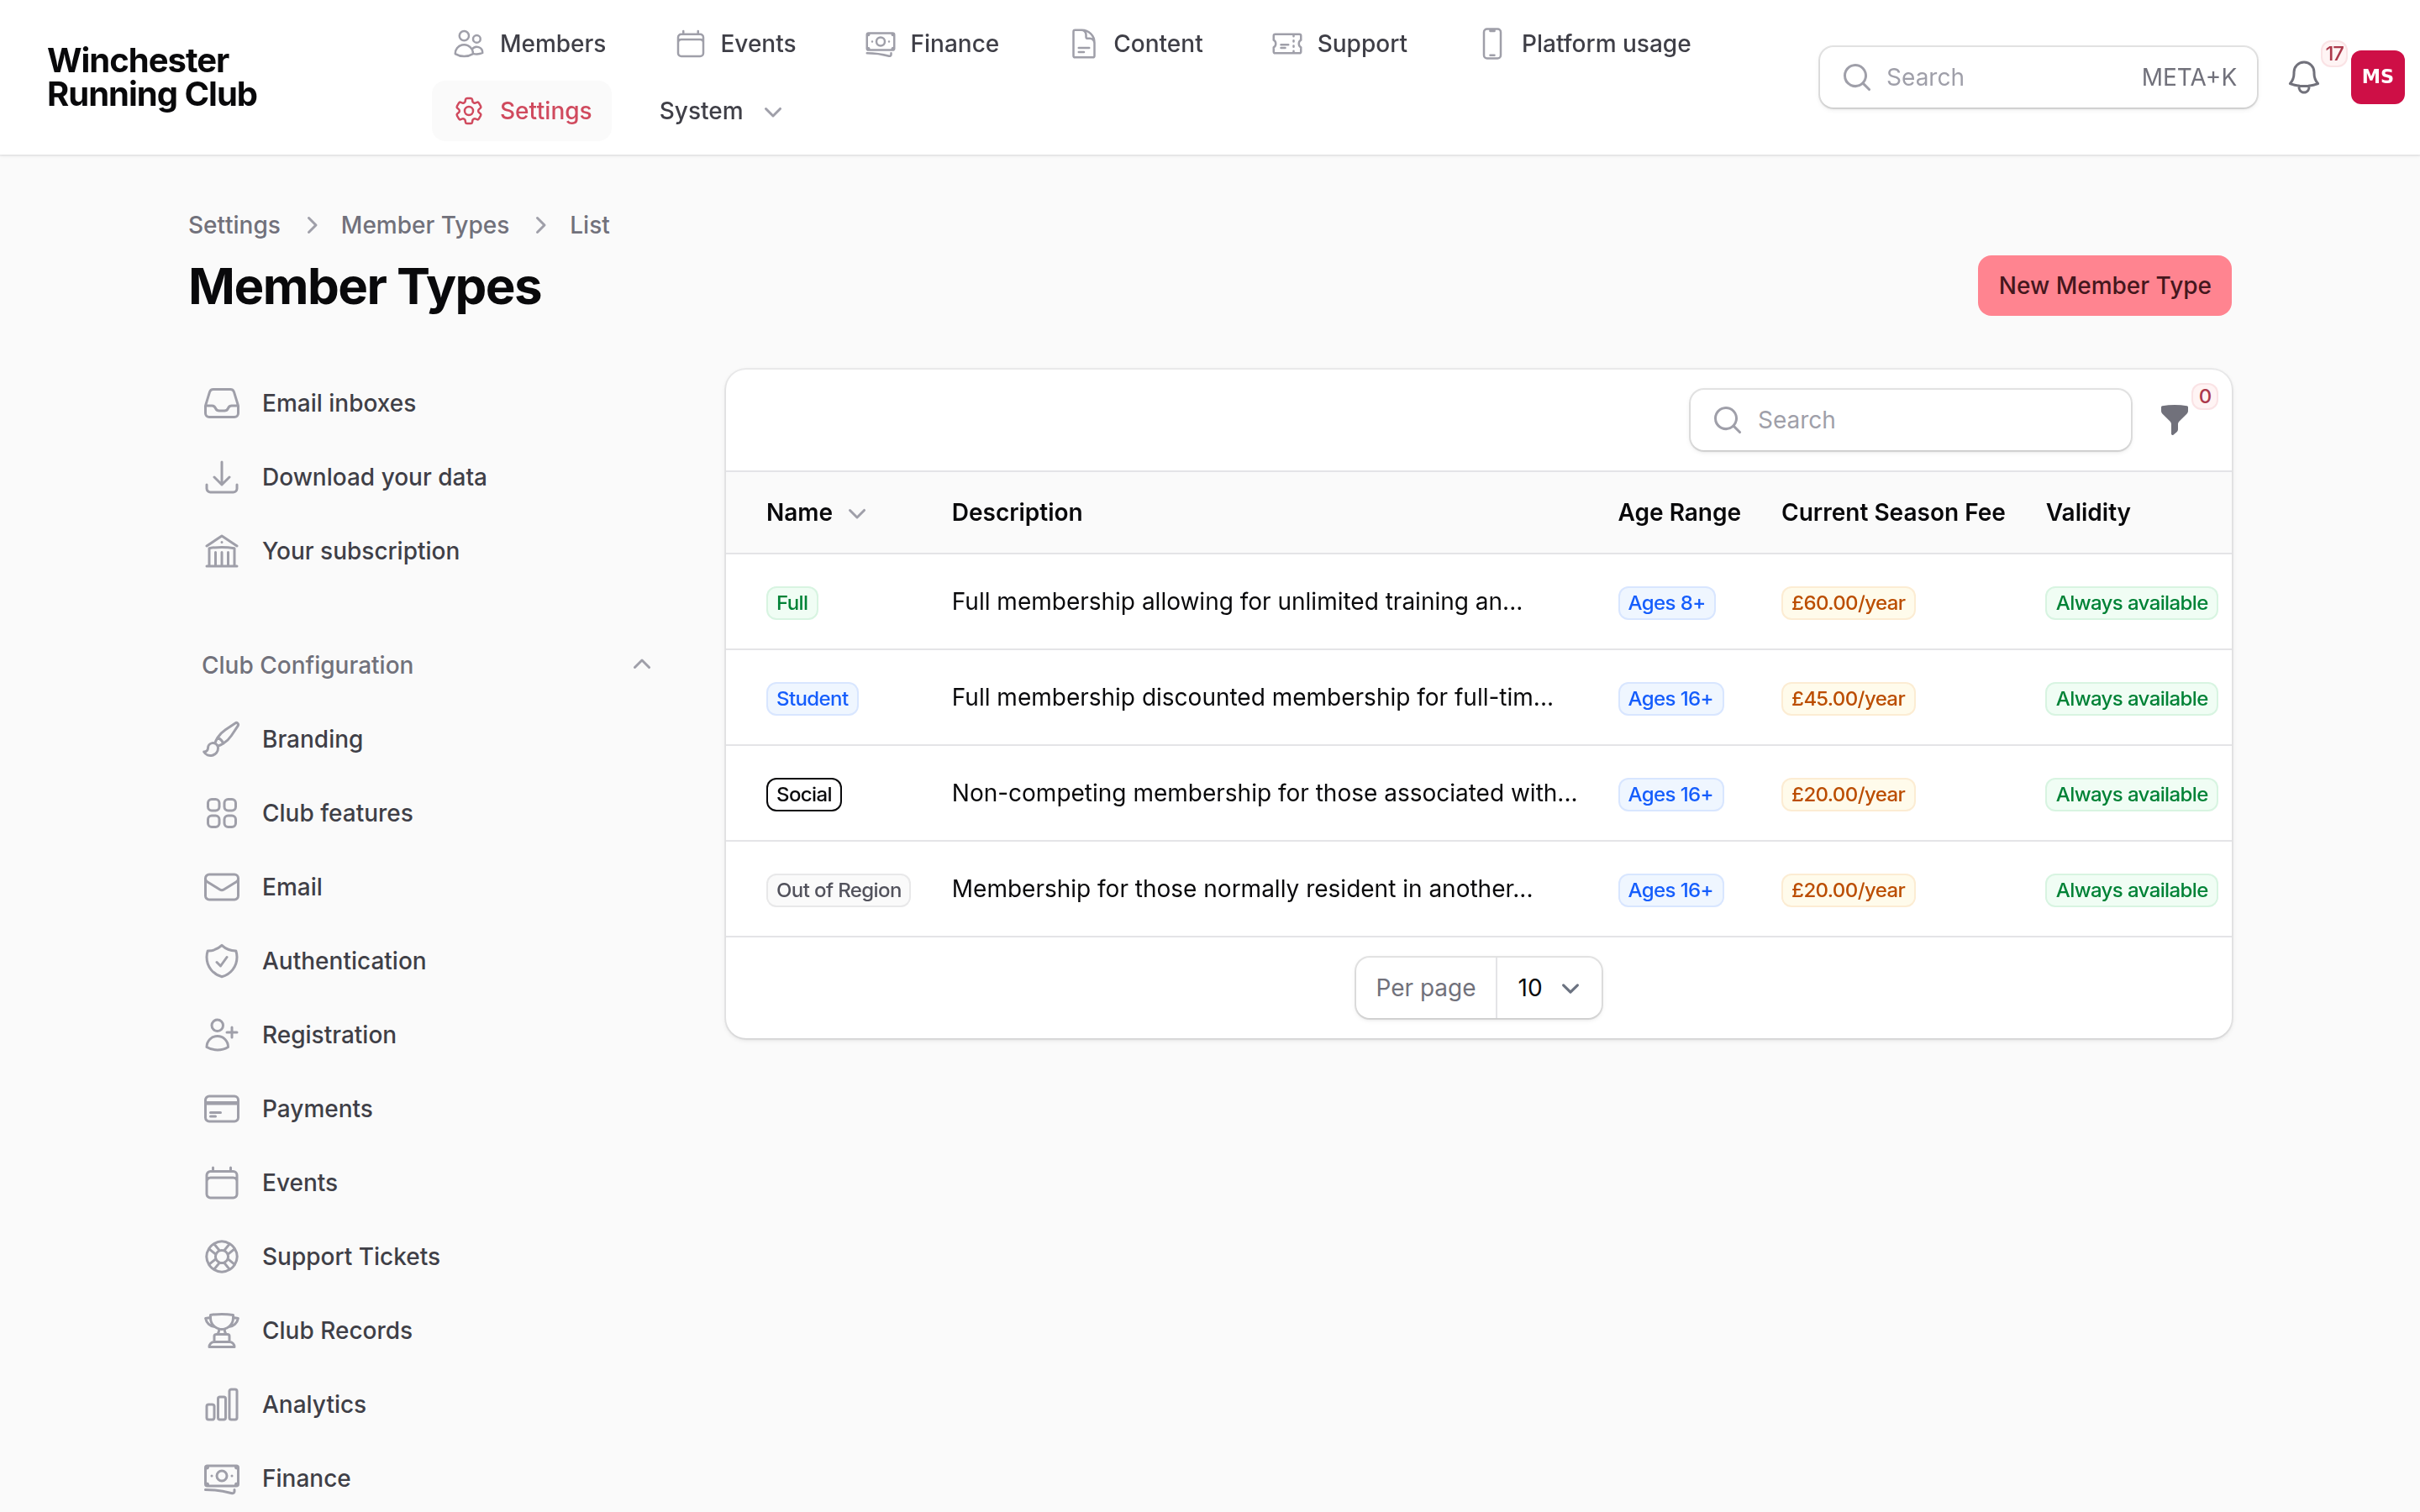Click the Current Season Fee column header
2420x1512 pixels.
pyautogui.click(x=1893, y=513)
